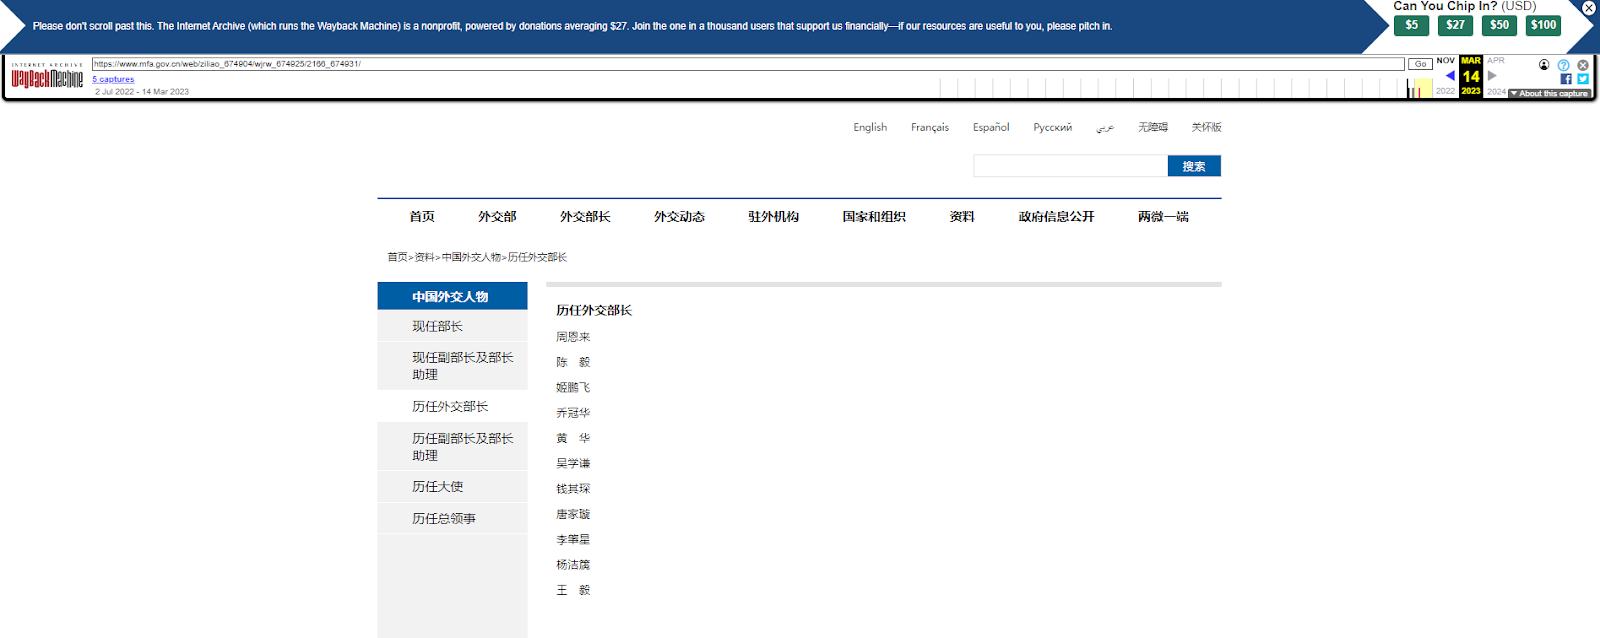Share capture on Facebook
1600x638 pixels.
click(1566, 79)
